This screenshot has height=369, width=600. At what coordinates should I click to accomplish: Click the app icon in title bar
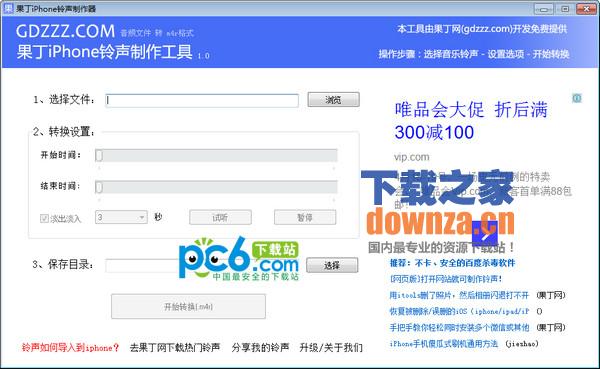click(x=8, y=8)
